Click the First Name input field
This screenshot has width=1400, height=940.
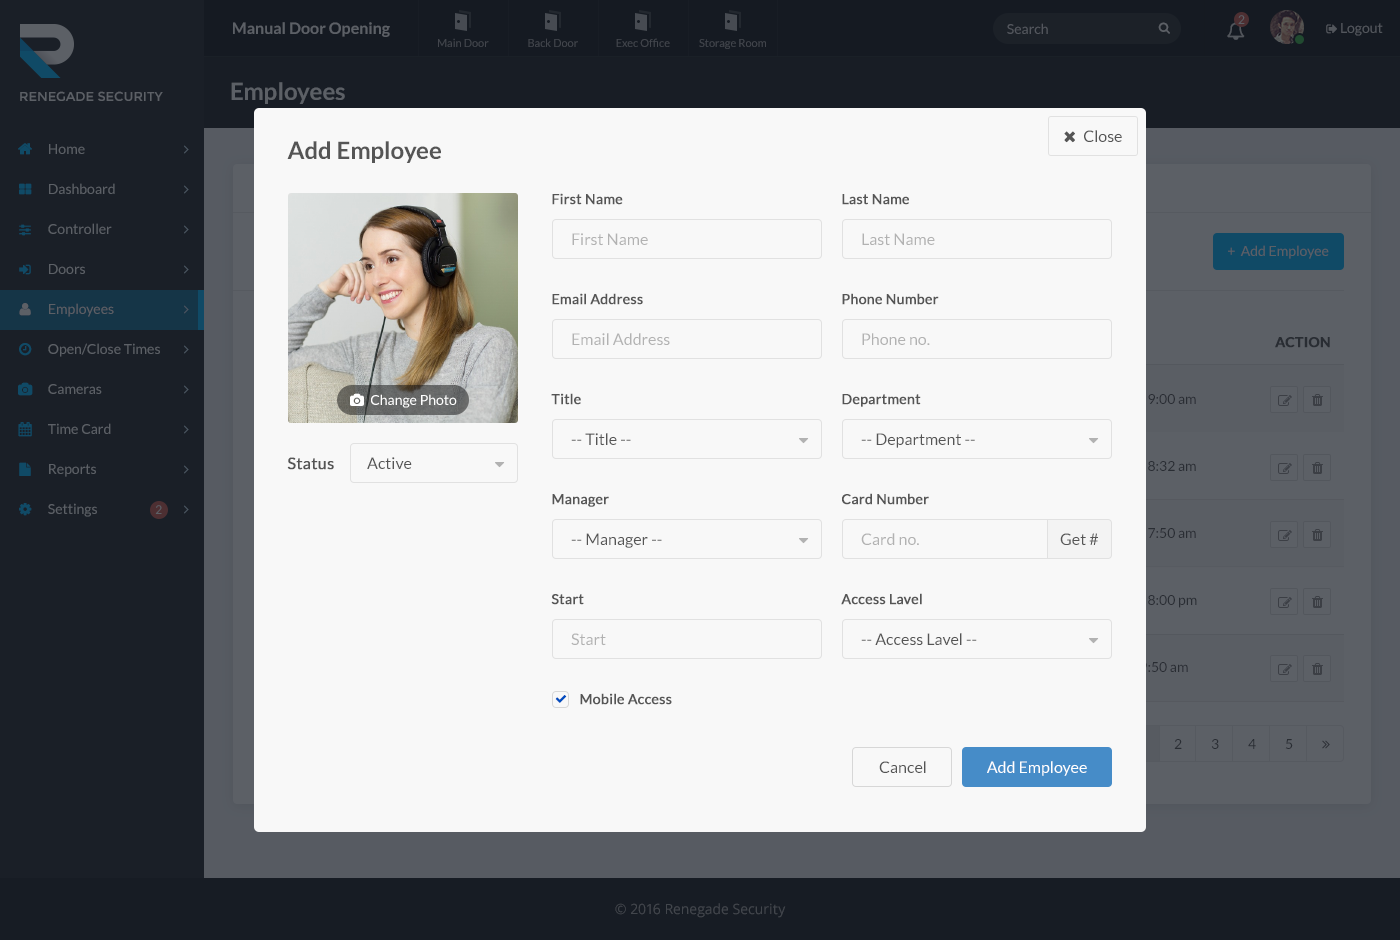(686, 239)
